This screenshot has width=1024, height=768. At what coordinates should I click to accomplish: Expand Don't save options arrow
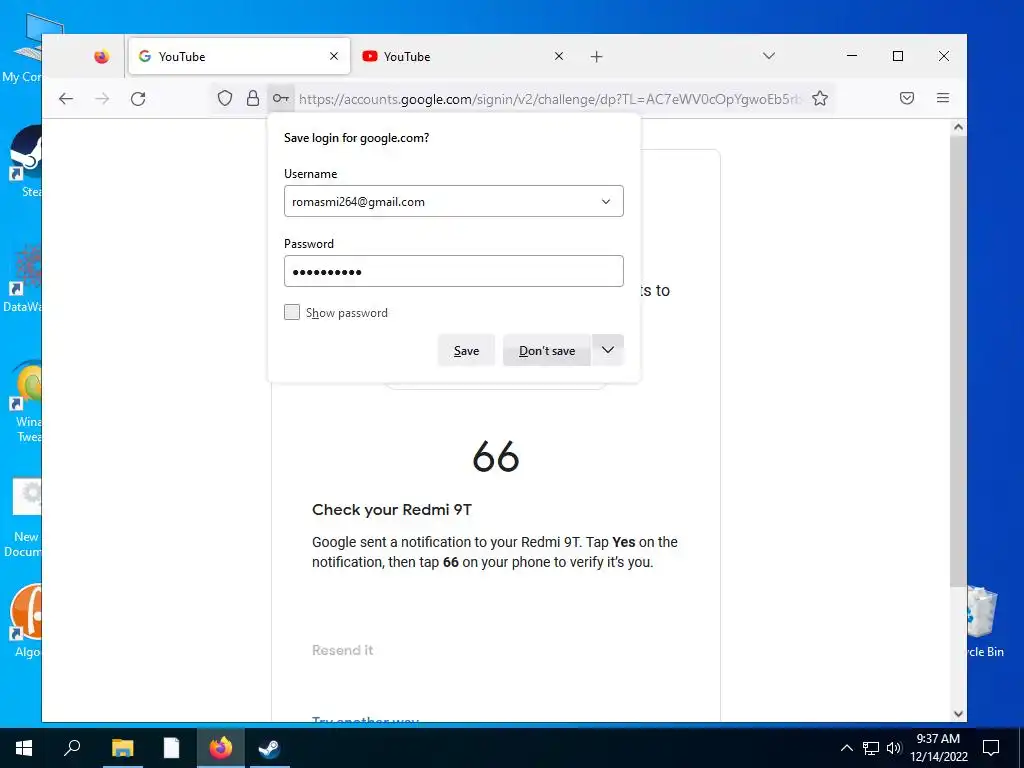pos(608,350)
